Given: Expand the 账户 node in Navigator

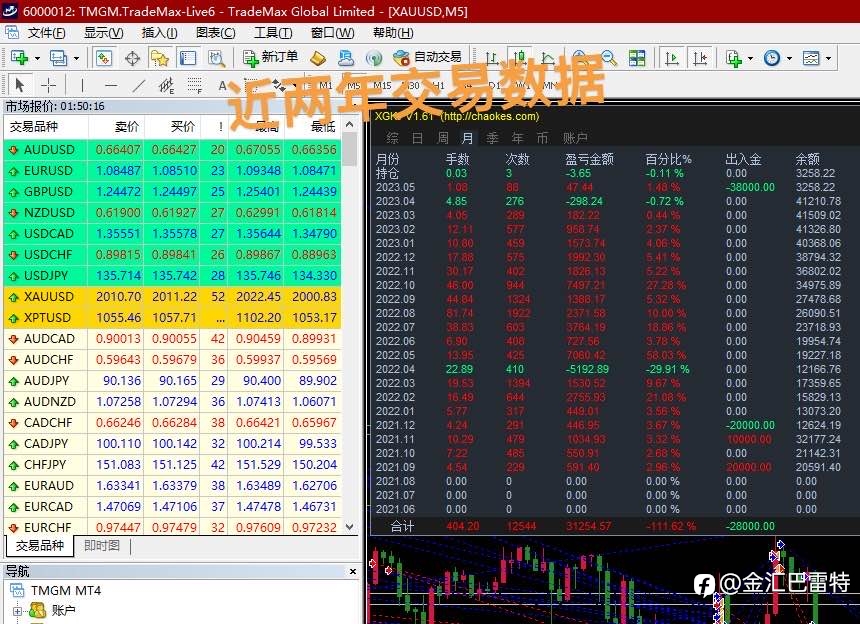Looking at the screenshot, I should (x=17, y=611).
